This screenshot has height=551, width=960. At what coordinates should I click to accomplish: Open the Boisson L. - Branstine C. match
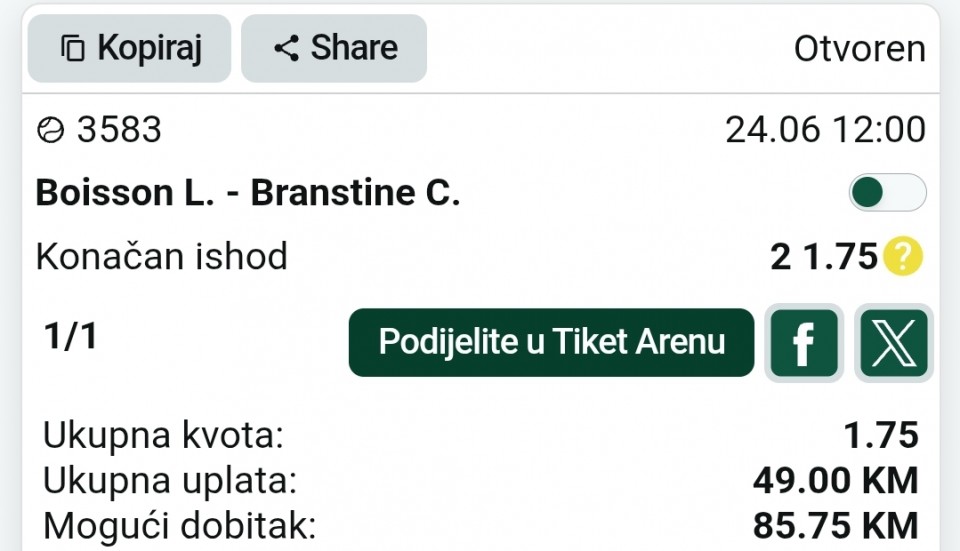tap(248, 193)
